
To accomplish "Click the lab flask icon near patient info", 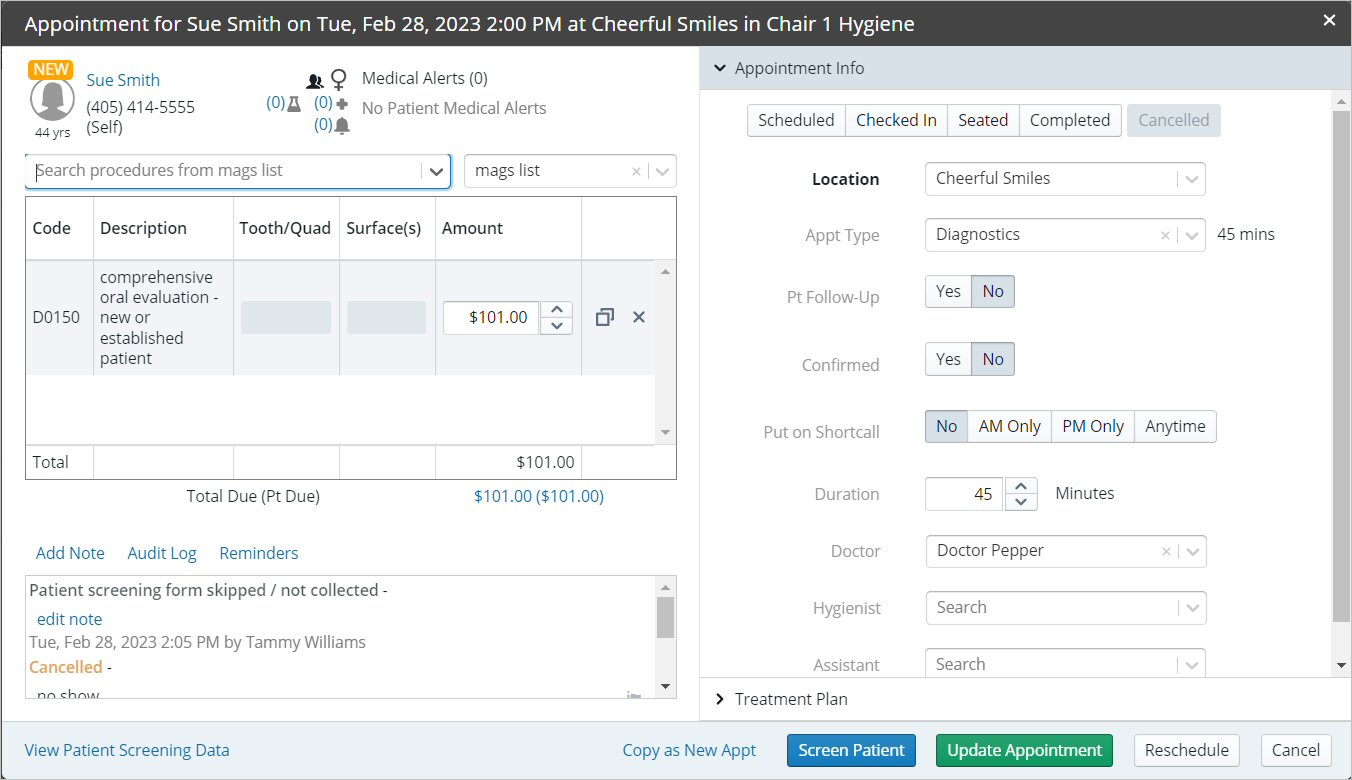I will point(294,103).
